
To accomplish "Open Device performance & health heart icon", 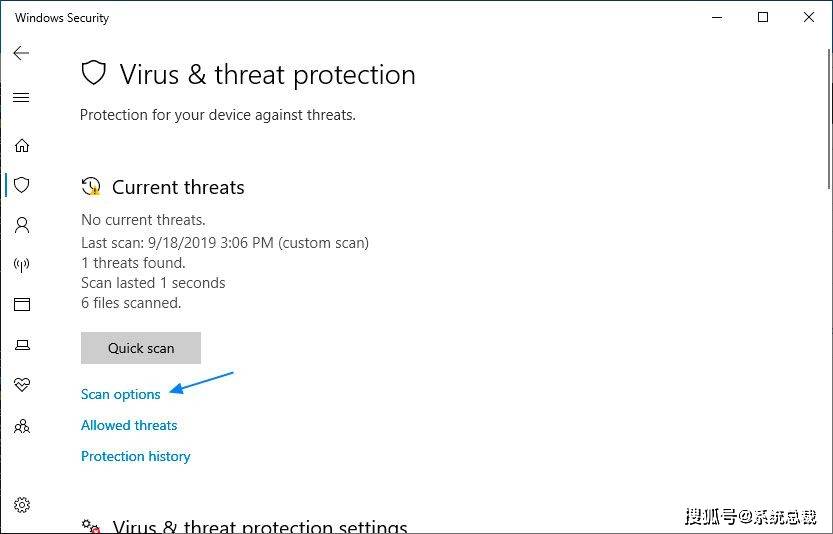I will 22,384.
